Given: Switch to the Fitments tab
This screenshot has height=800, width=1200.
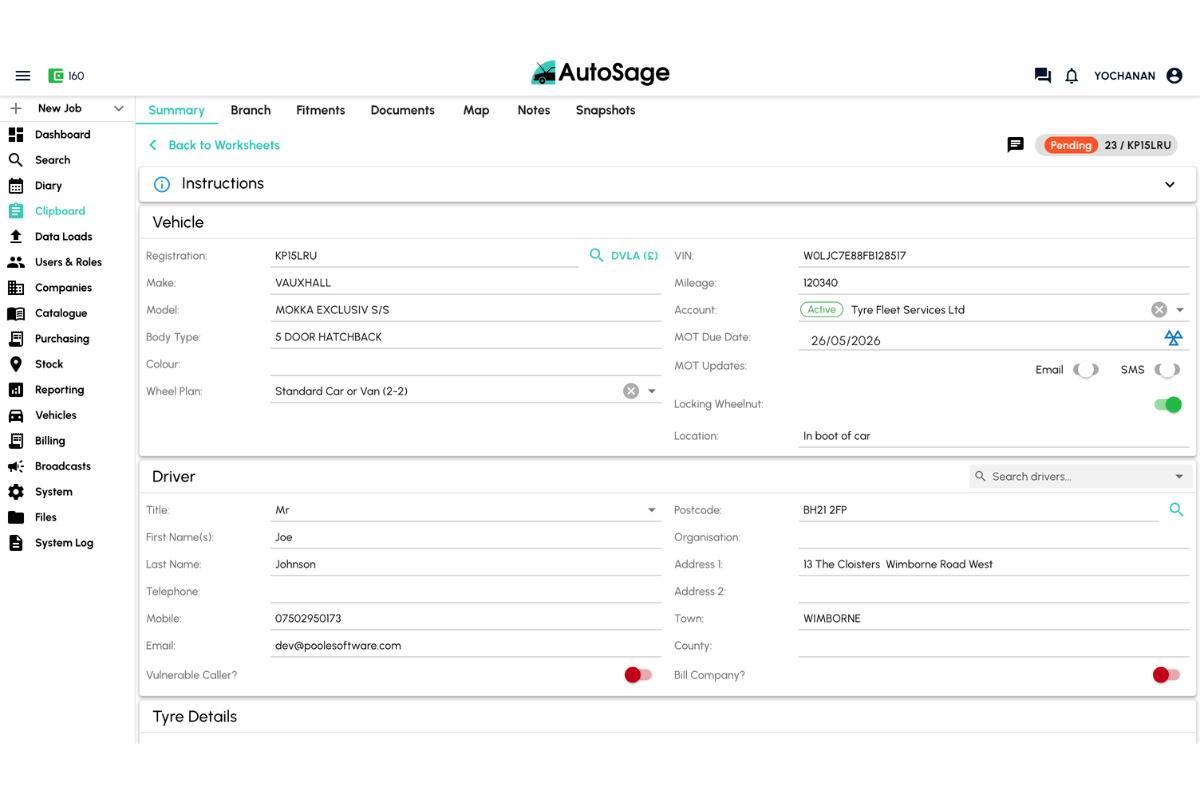Looking at the screenshot, I should tap(320, 110).
